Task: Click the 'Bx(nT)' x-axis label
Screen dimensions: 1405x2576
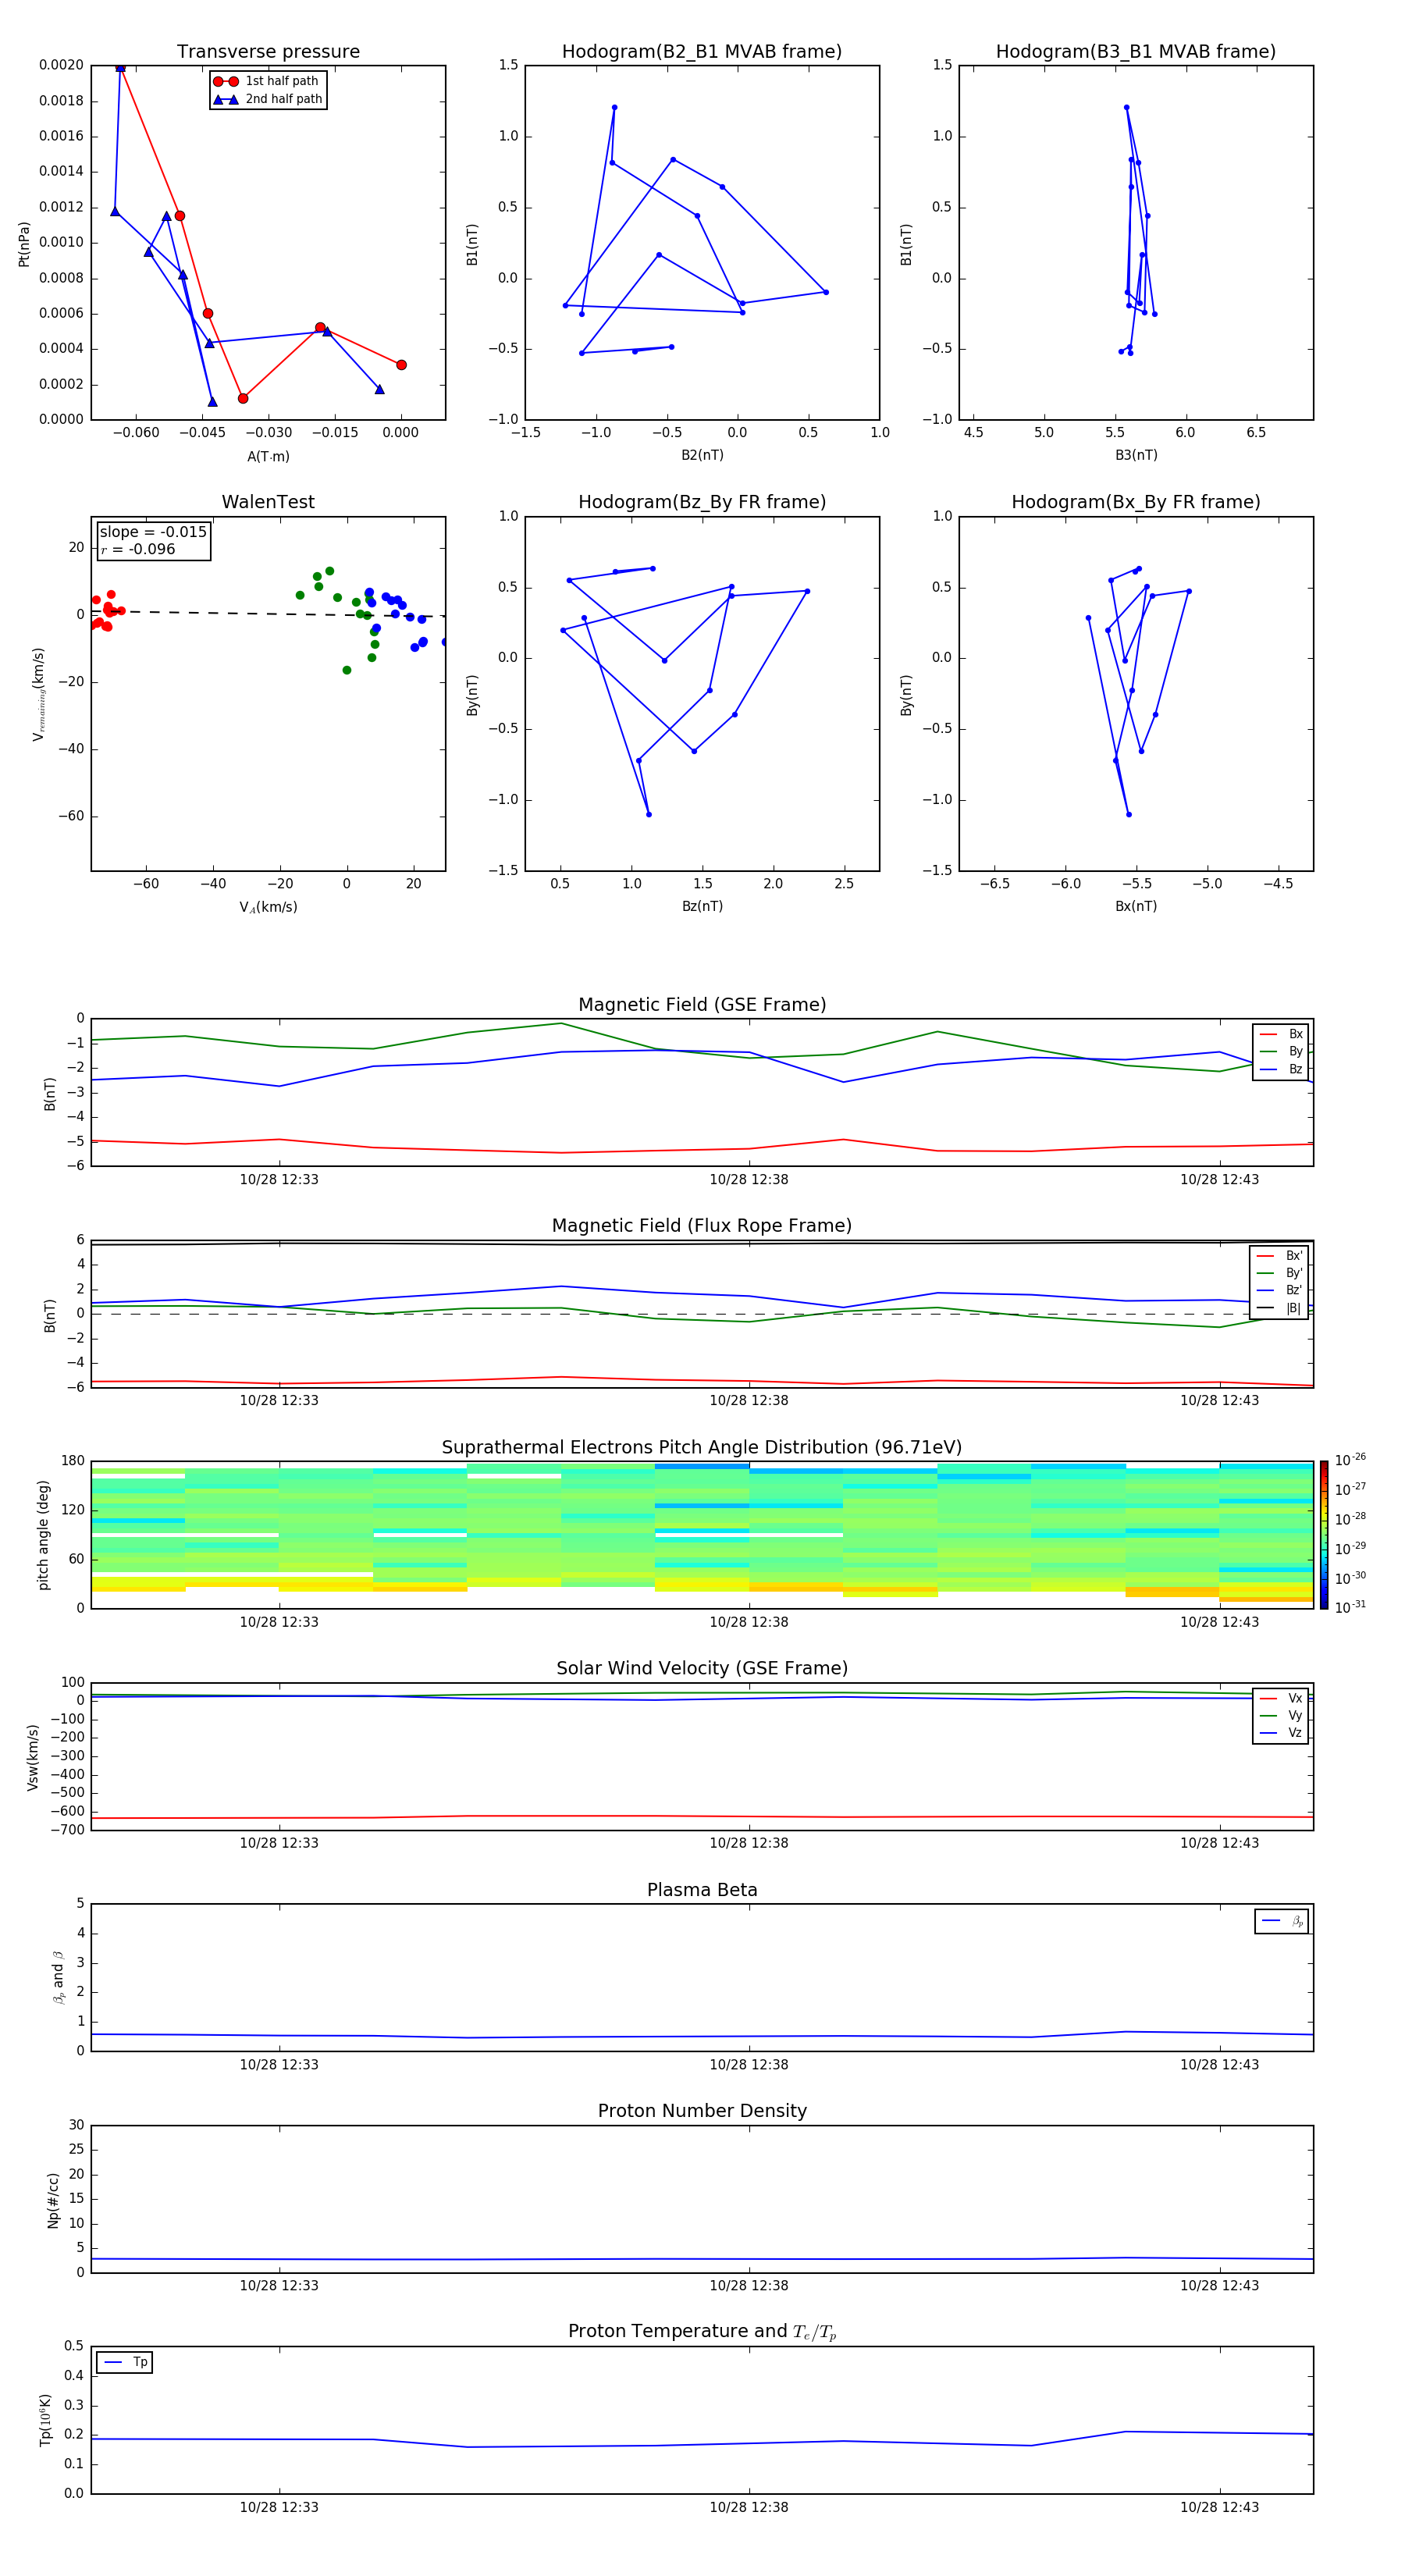Action: (x=1136, y=906)
